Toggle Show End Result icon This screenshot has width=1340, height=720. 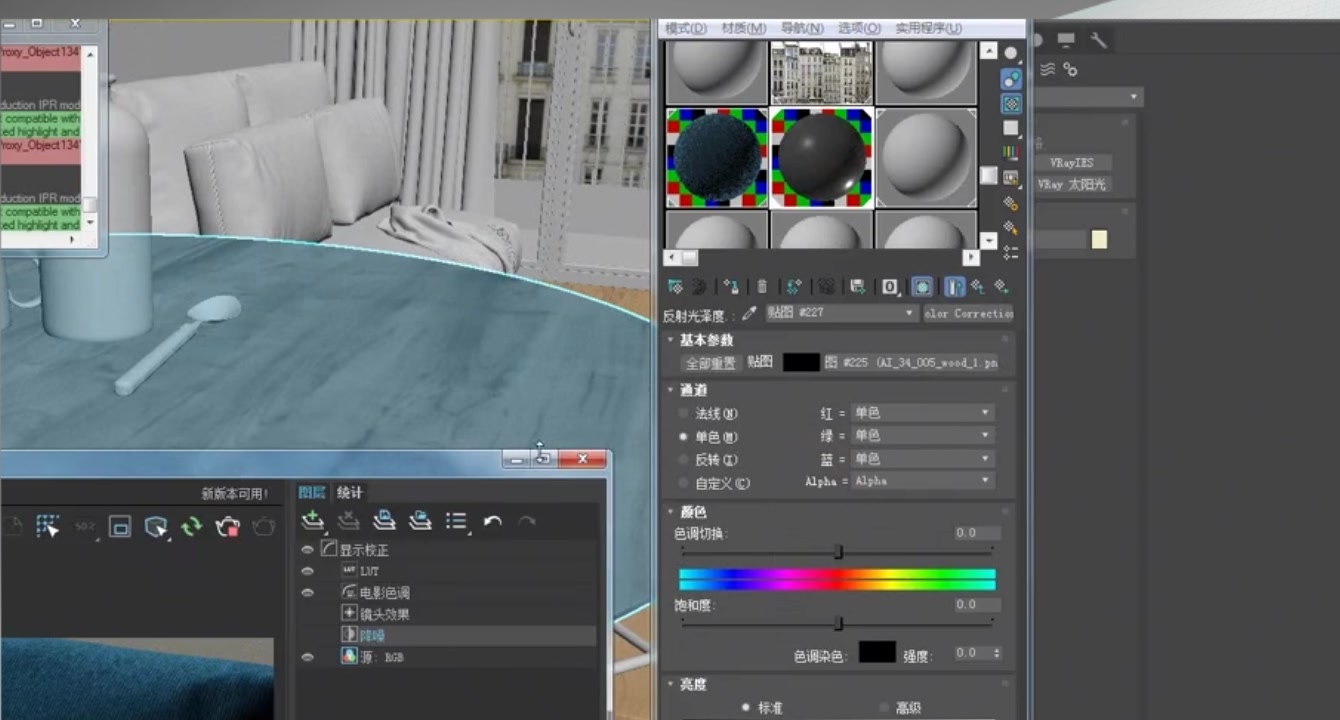[954, 287]
